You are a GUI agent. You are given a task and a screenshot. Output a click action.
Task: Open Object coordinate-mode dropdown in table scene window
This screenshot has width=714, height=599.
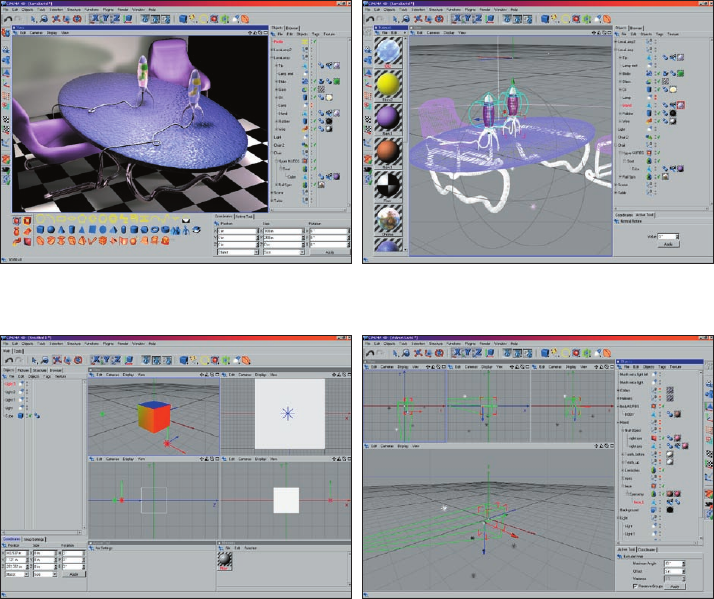click(x=239, y=252)
